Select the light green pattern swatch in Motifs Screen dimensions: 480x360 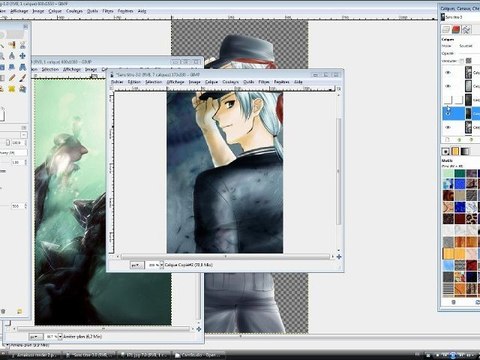pos(449,173)
